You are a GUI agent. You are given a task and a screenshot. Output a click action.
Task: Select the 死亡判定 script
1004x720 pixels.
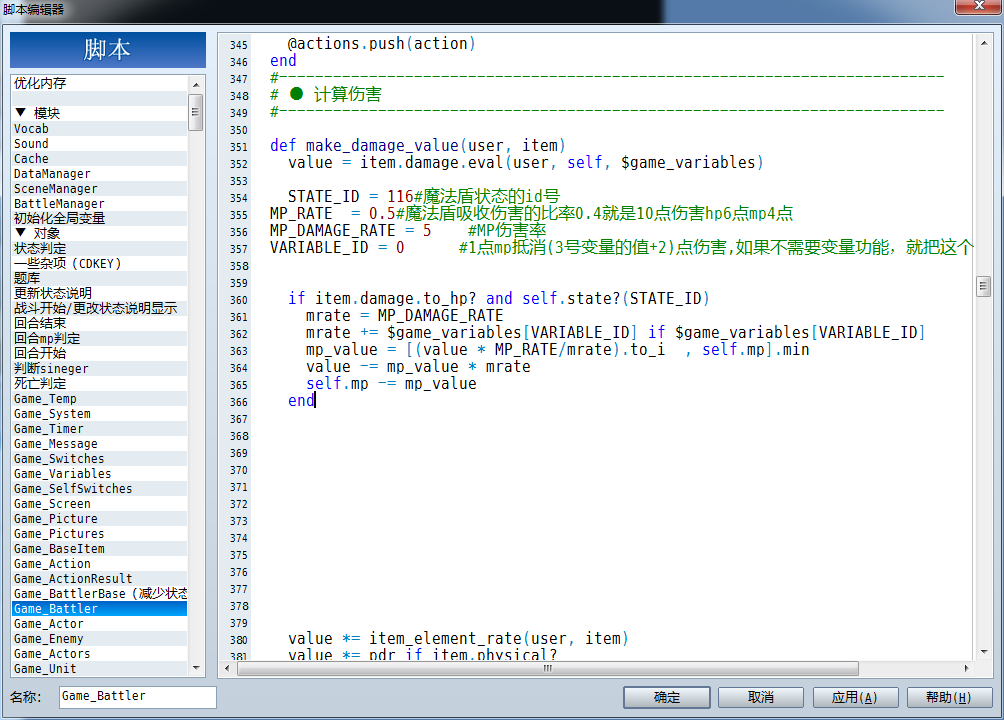point(100,383)
